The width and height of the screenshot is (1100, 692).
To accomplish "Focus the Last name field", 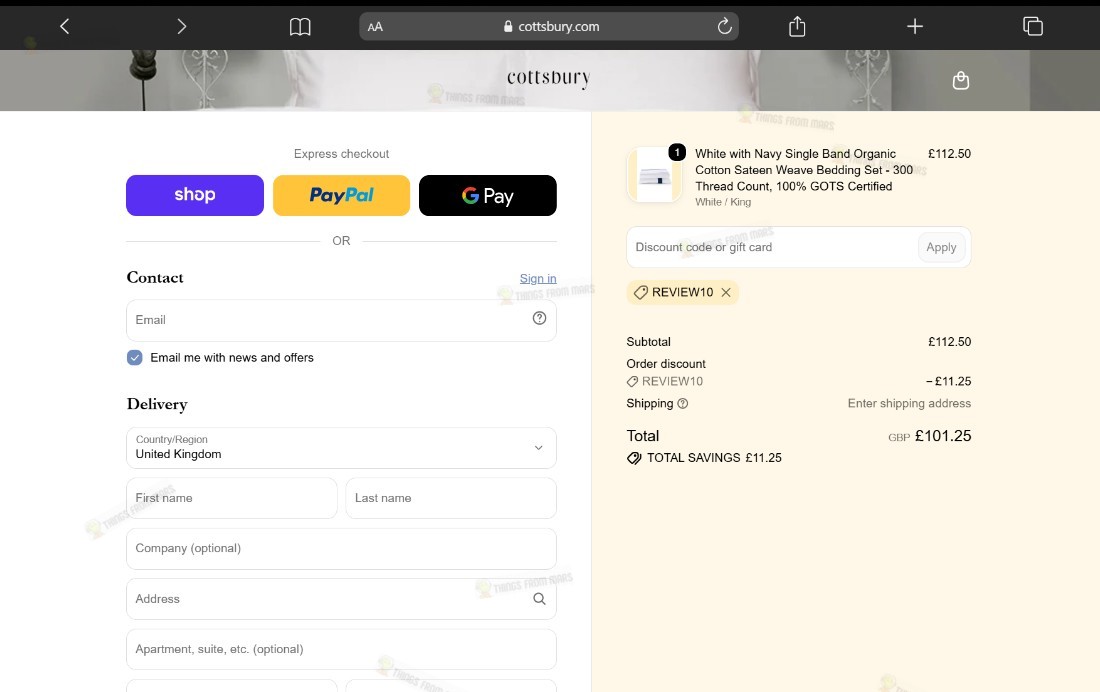I will tap(451, 498).
